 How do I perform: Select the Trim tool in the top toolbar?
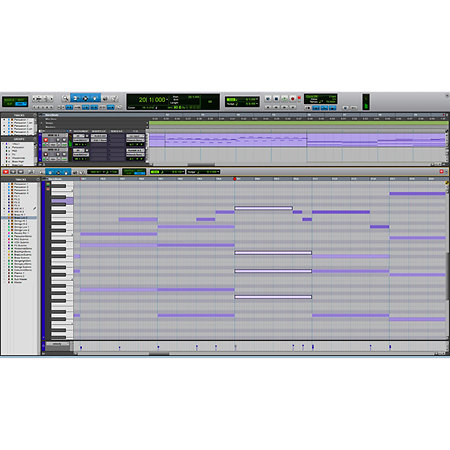click(76, 98)
